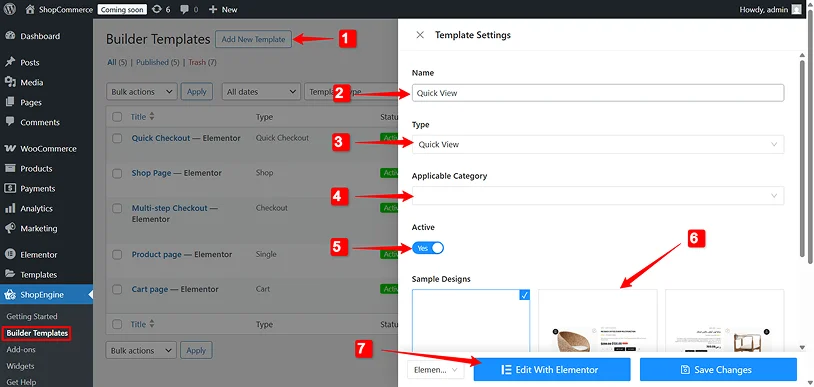Open the top Bulk actions dropdown
The height and width of the screenshot is (387, 814).
[142, 92]
